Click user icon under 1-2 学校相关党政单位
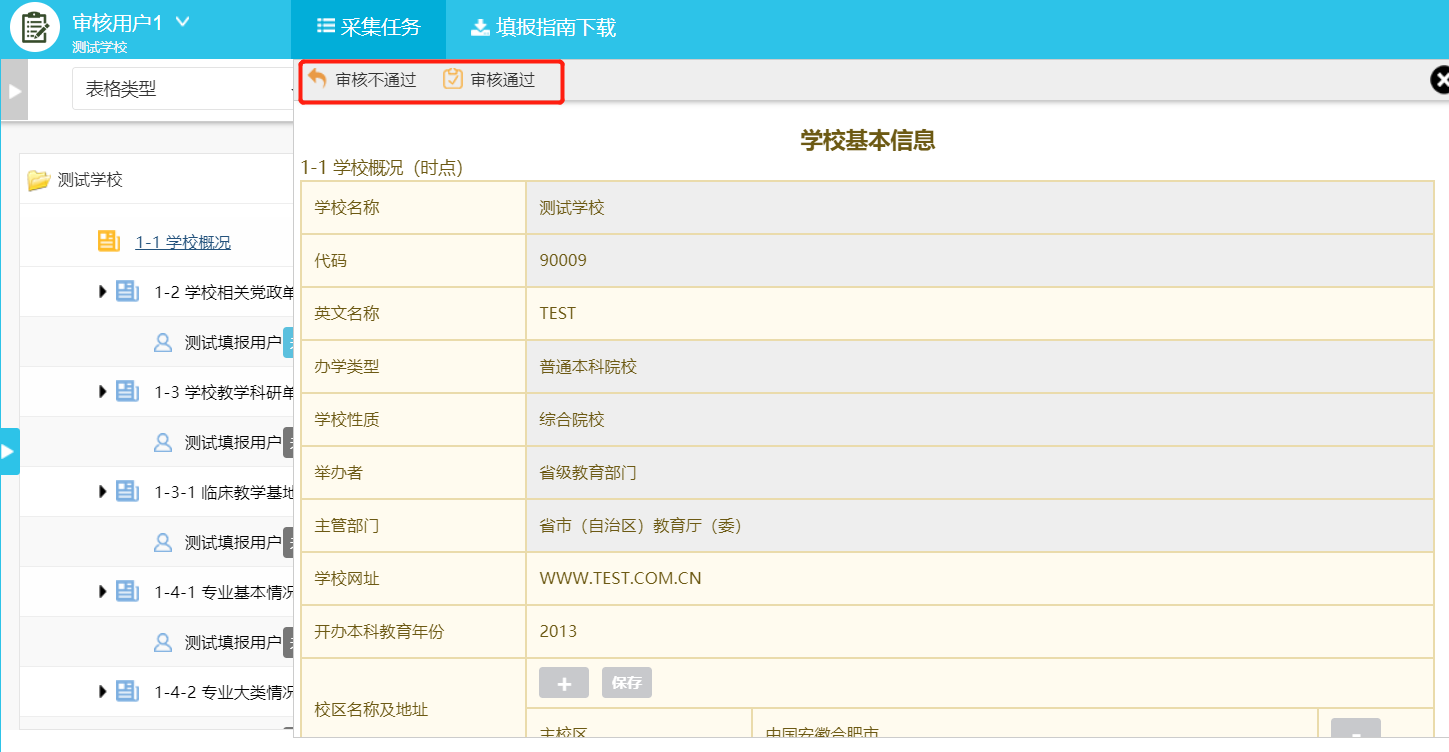This screenshot has height=752, width=1449. point(163,342)
